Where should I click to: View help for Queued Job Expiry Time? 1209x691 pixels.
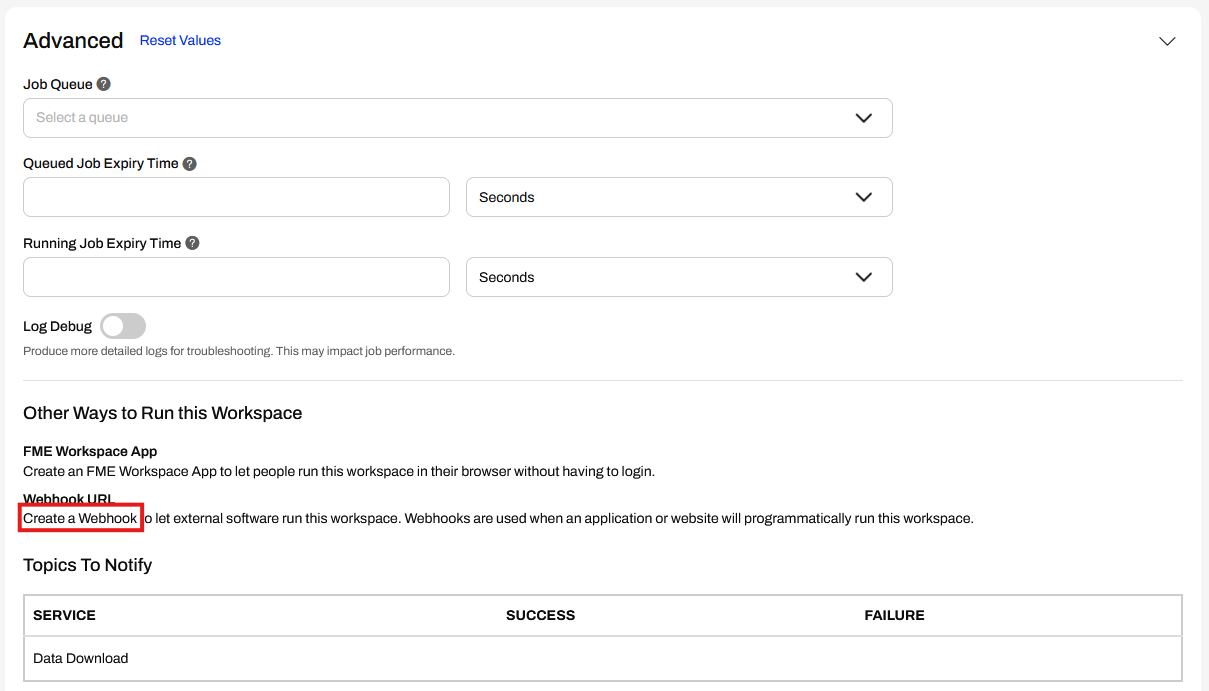(x=190, y=163)
